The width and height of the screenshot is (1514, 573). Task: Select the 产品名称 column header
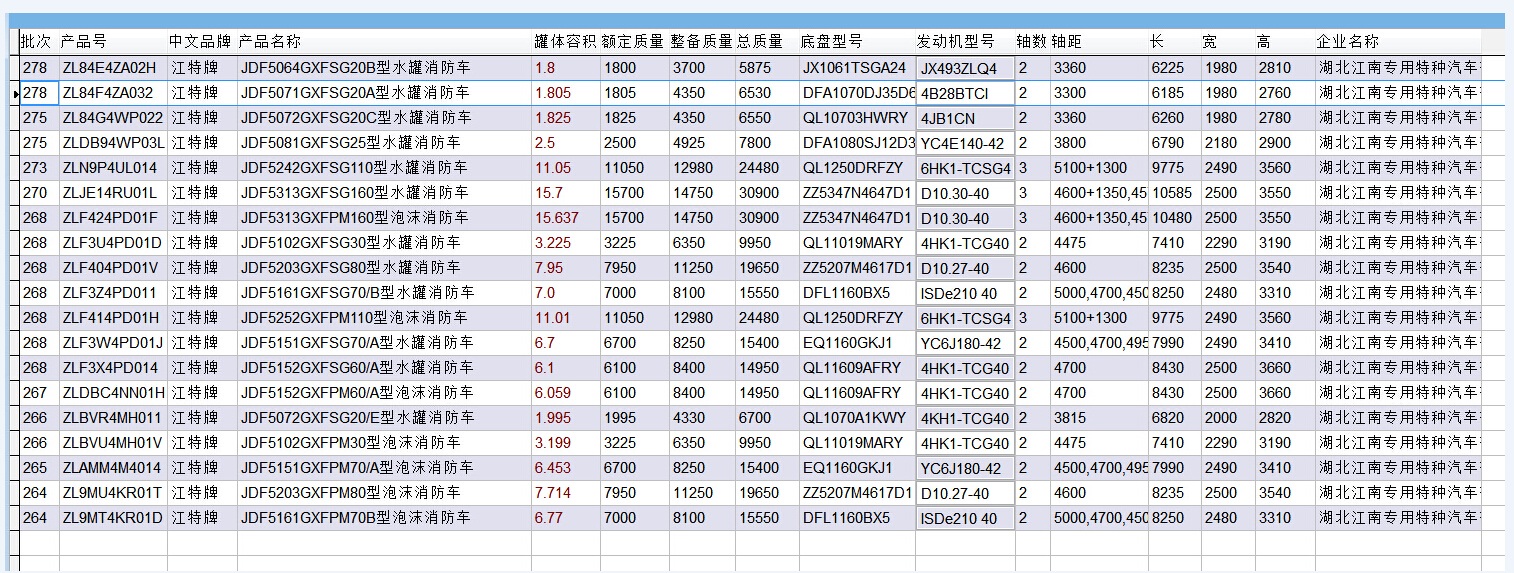click(269, 42)
